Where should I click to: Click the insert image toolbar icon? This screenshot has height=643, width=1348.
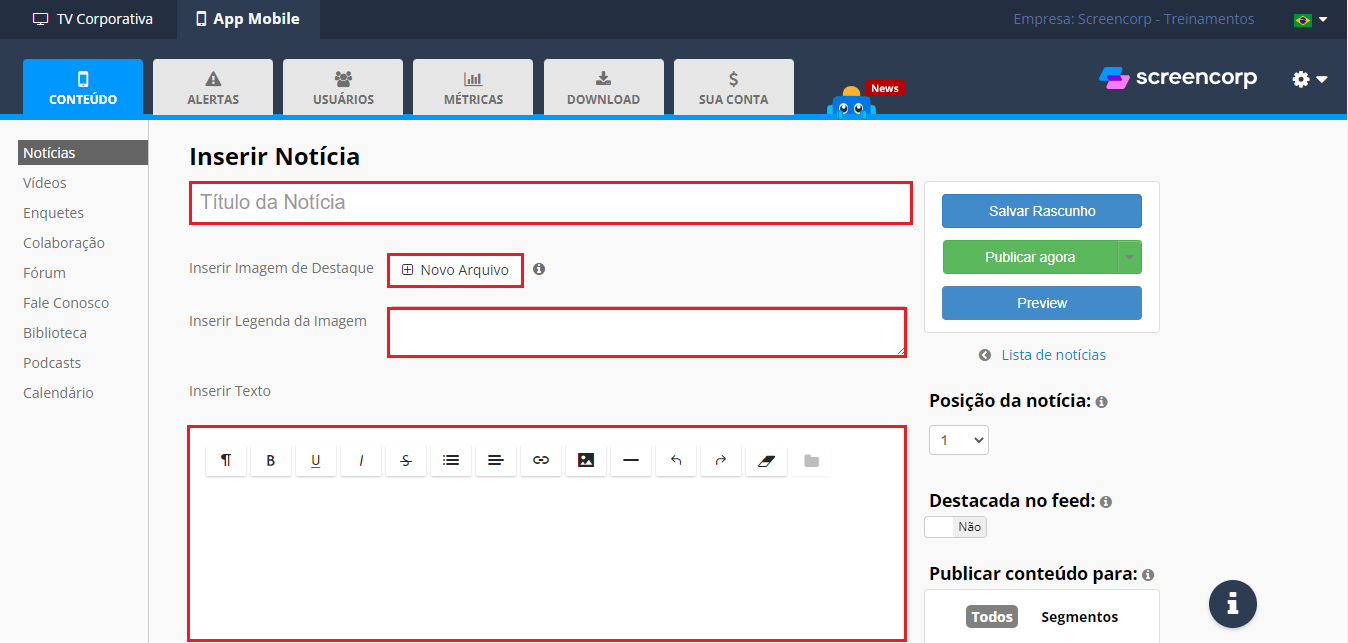(x=586, y=460)
